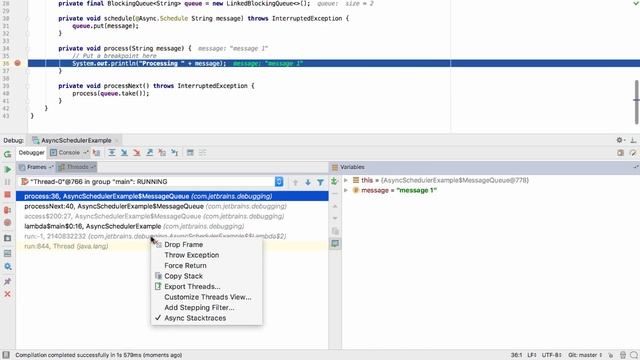
Task: Add new watch plus icon
Action: pos(334,181)
